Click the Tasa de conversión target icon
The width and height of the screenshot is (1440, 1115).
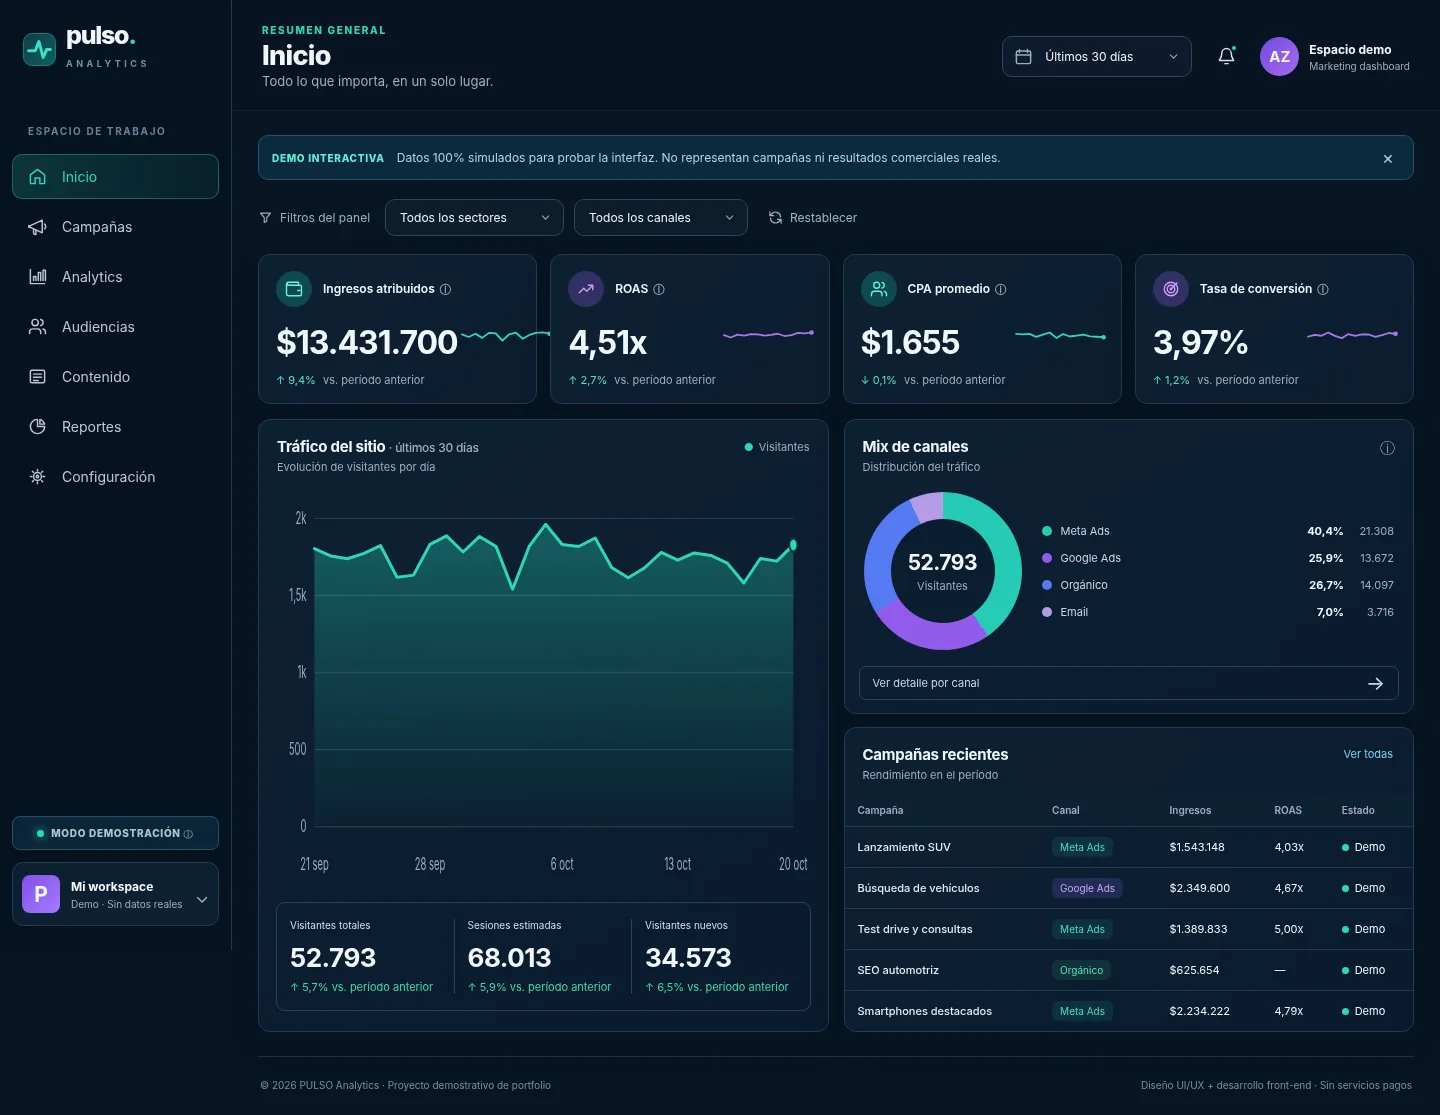(x=1171, y=289)
